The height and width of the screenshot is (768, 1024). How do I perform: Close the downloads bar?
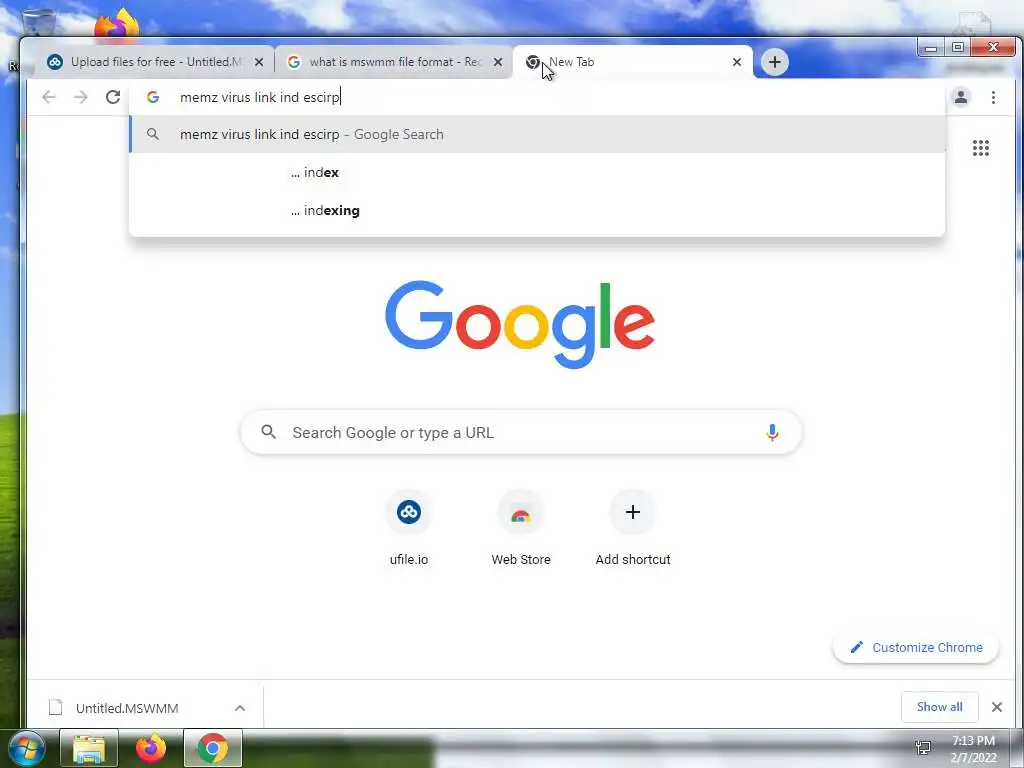click(x=997, y=707)
